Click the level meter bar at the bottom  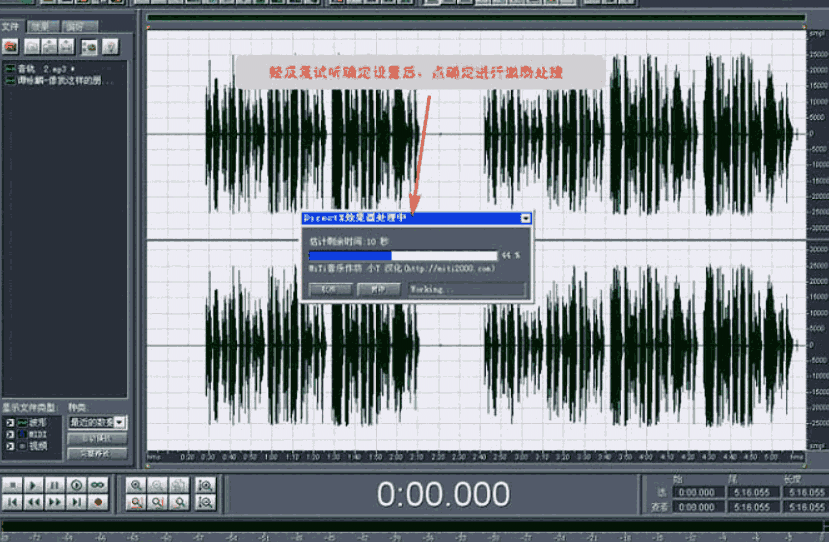[412, 526]
